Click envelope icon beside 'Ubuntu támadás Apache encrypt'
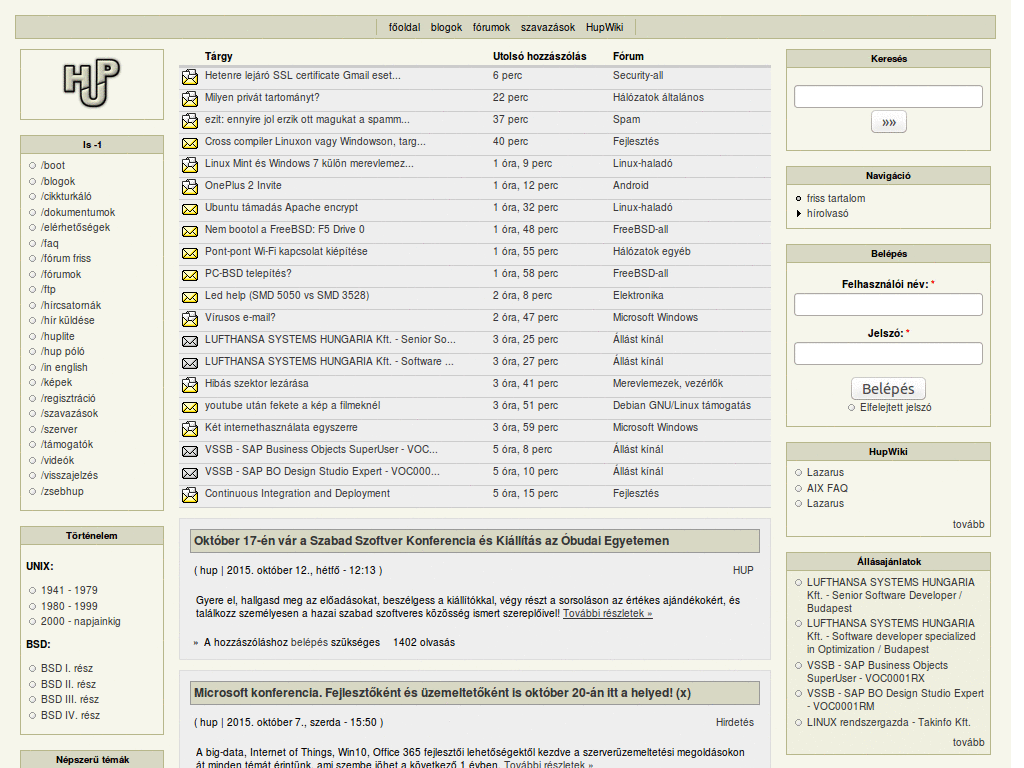1024x768 pixels. tap(190, 209)
